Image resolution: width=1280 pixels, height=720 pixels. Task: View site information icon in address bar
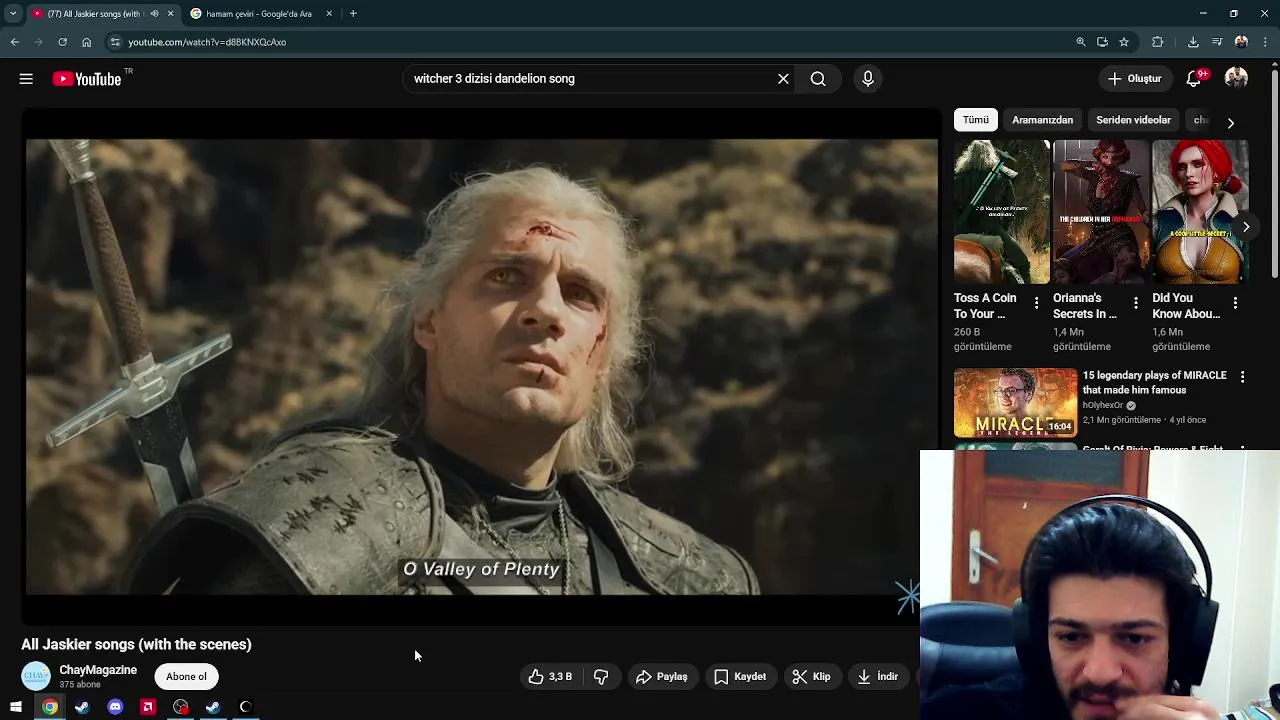[x=115, y=42]
